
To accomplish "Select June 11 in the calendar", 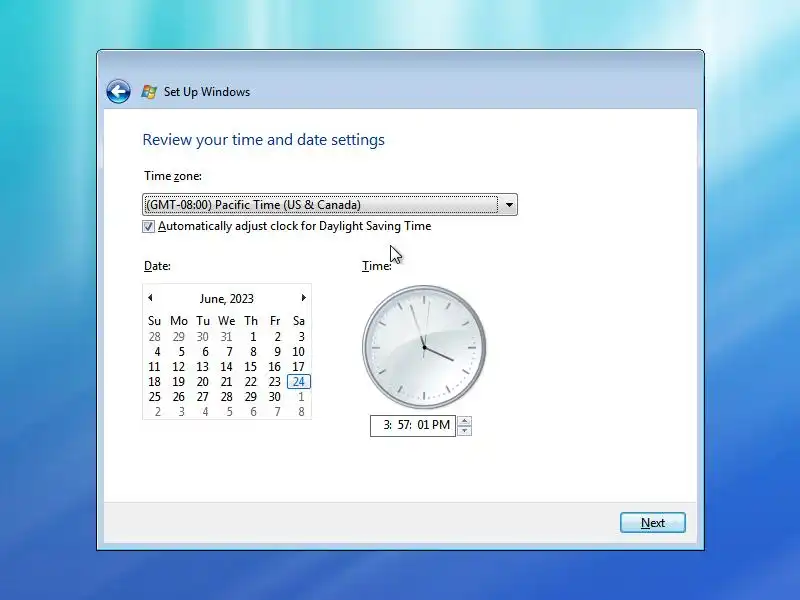I will (x=155, y=367).
